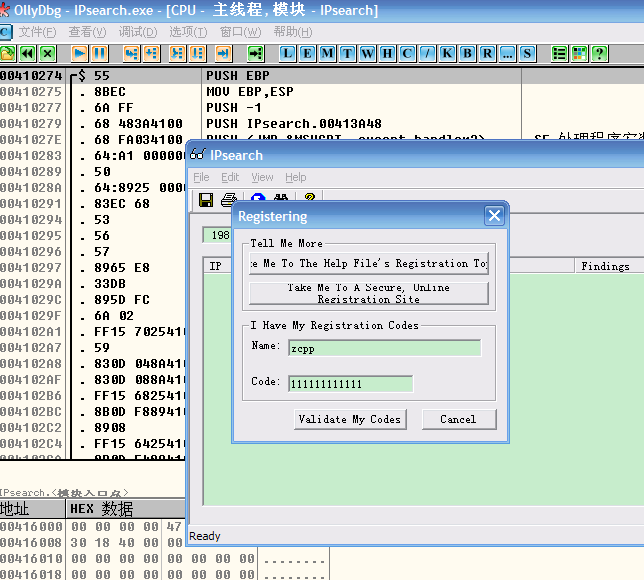Viewport: 644px width, 580px height.
Task: Click the Name input field
Action: pos(384,348)
